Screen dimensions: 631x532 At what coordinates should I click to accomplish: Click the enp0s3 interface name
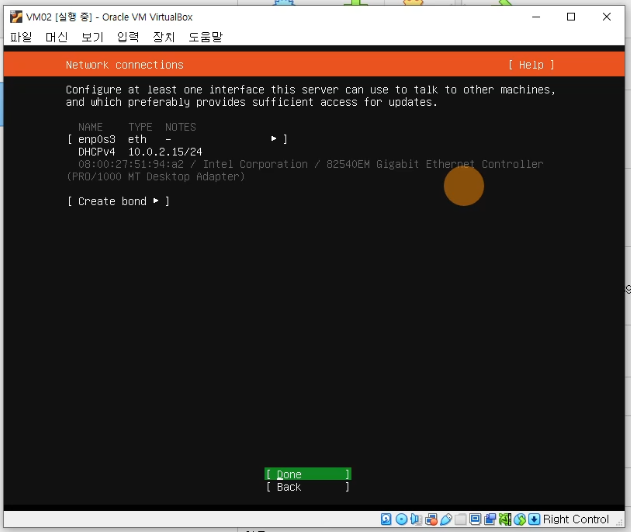[97, 139]
